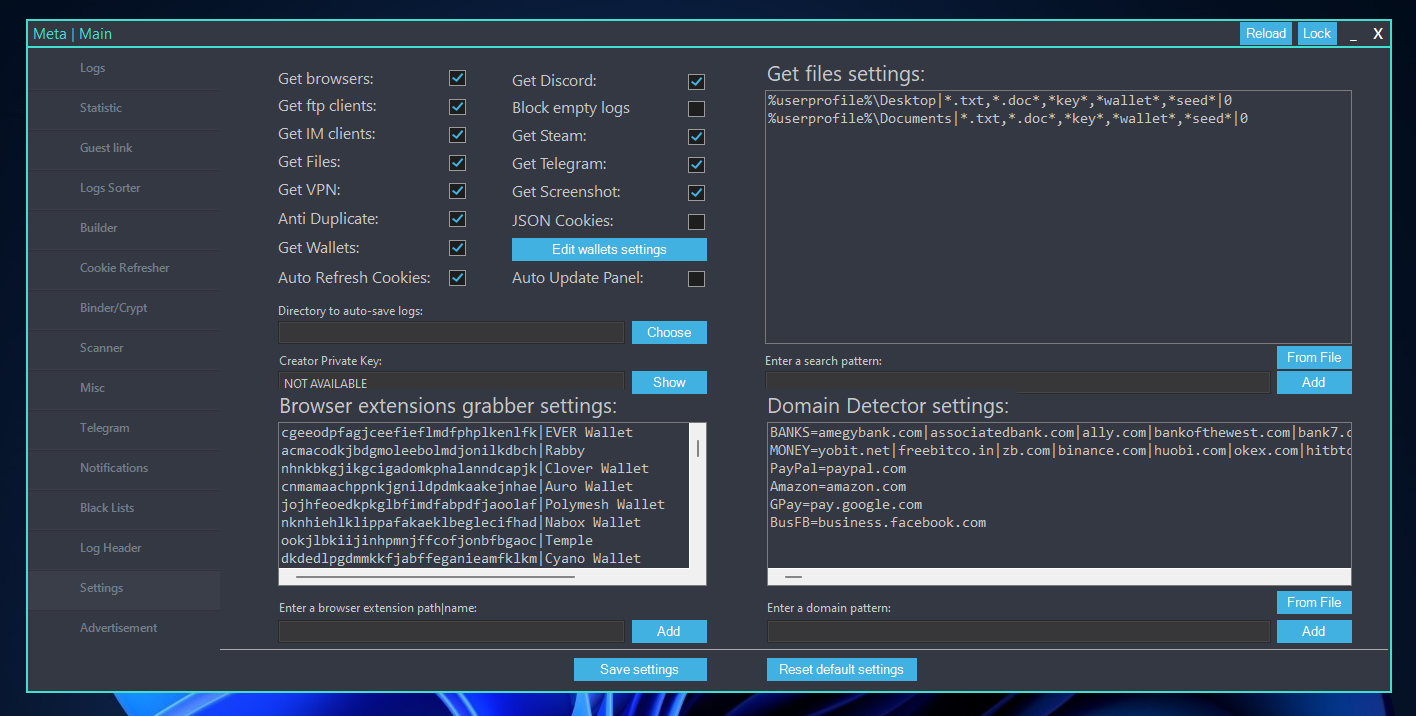Uncheck the Anti Duplicate checkbox

[457, 218]
